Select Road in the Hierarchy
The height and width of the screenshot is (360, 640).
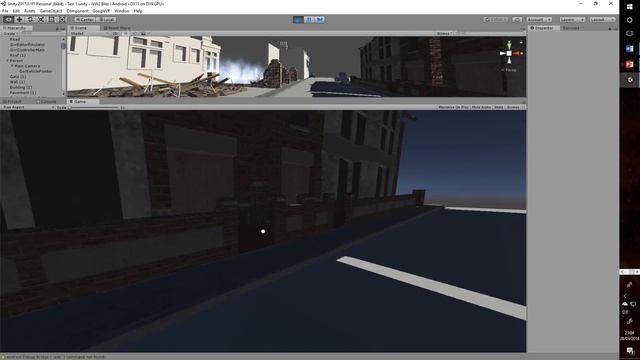pyautogui.click(x=15, y=39)
